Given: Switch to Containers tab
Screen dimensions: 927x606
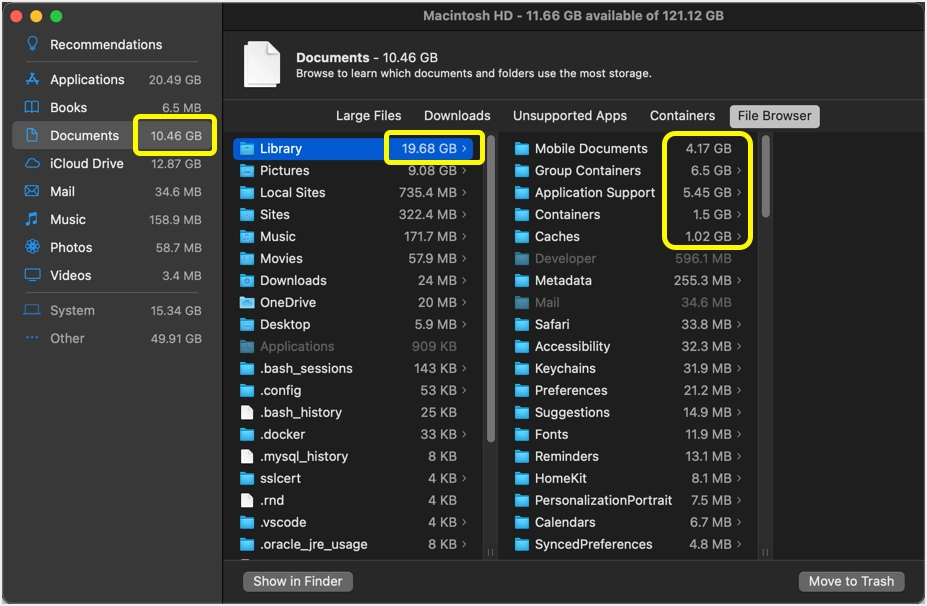Looking at the screenshot, I should [682, 115].
